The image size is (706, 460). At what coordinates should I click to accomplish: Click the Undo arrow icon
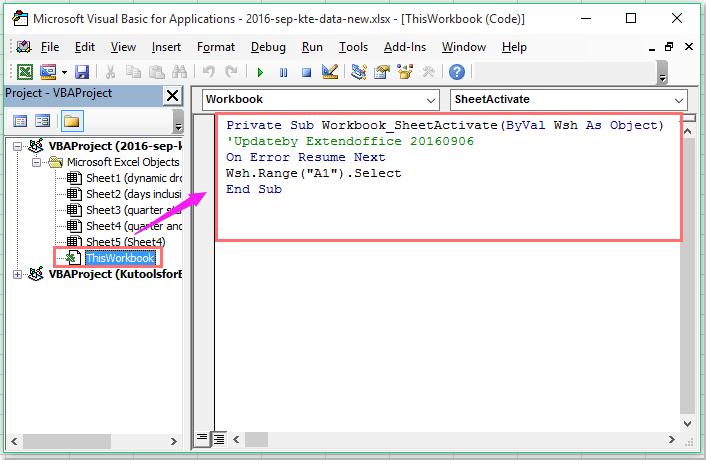point(208,72)
